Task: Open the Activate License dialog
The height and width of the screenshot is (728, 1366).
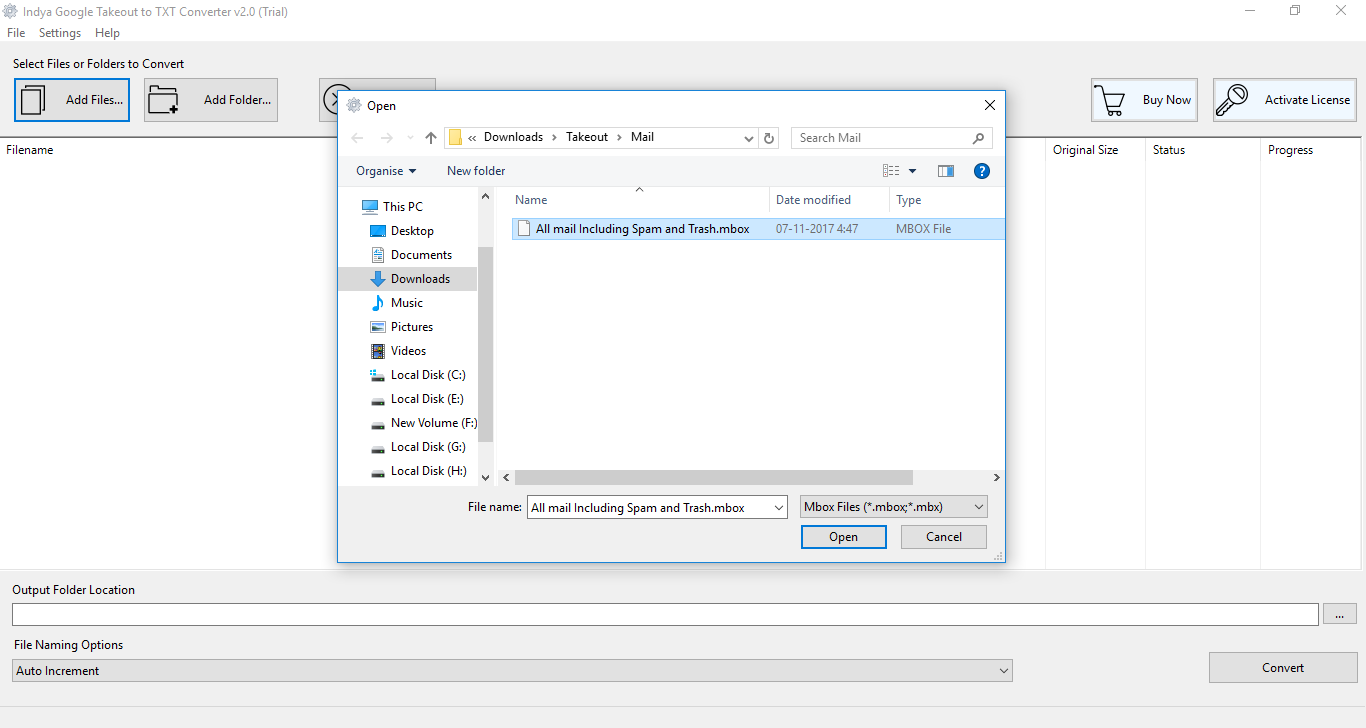Action: [1285, 100]
